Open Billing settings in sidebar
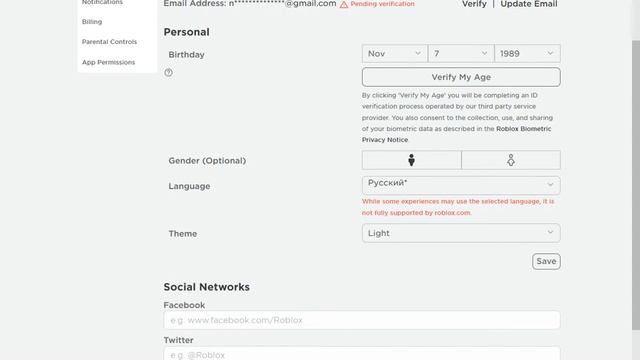640x360 pixels. click(92, 22)
